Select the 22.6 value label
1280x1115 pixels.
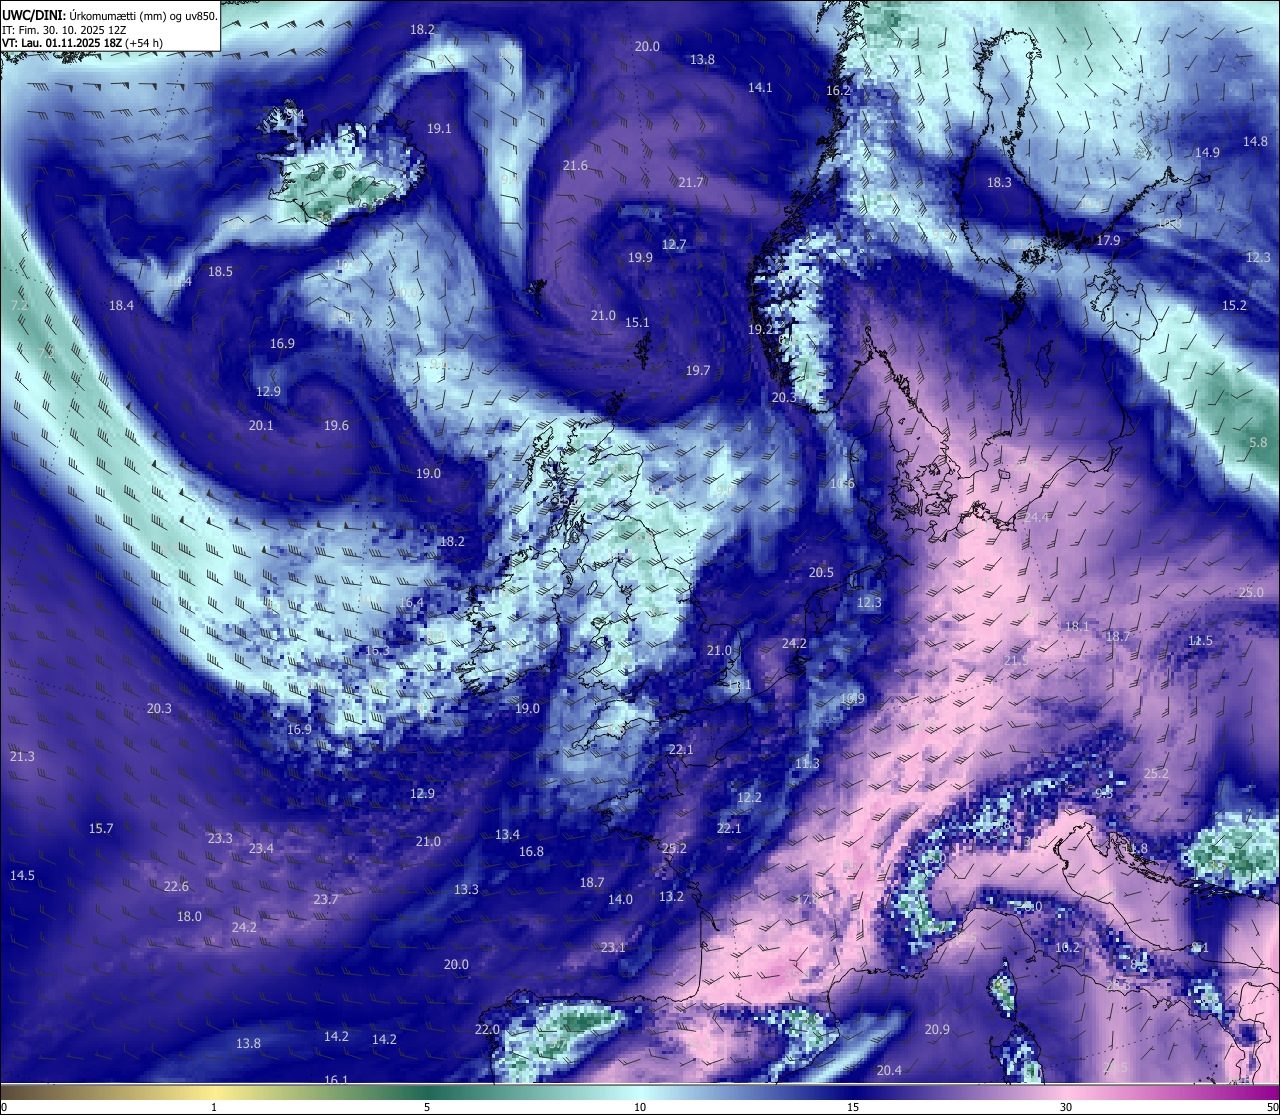click(176, 887)
